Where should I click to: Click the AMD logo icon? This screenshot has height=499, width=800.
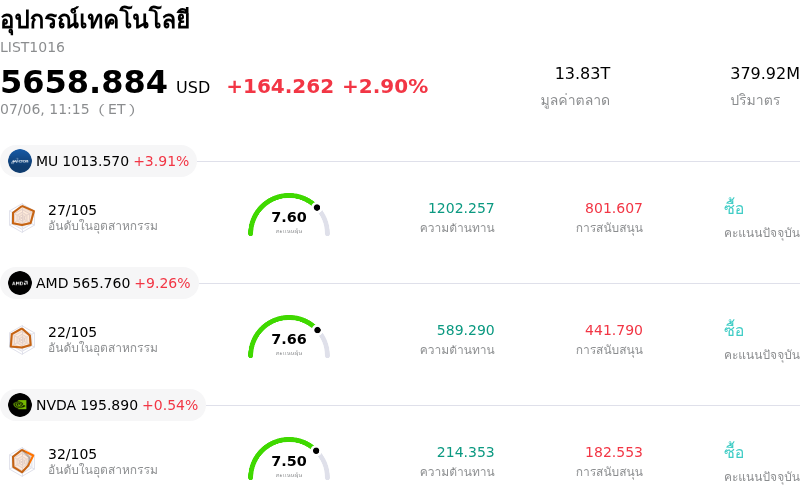[x=20, y=283]
